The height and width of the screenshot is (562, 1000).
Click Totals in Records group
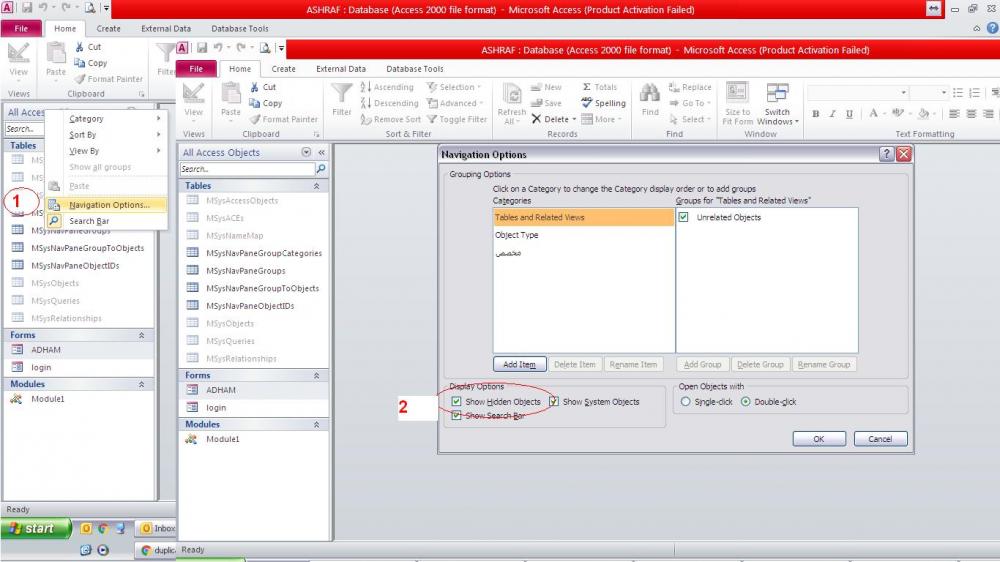[x=599, y=87]
